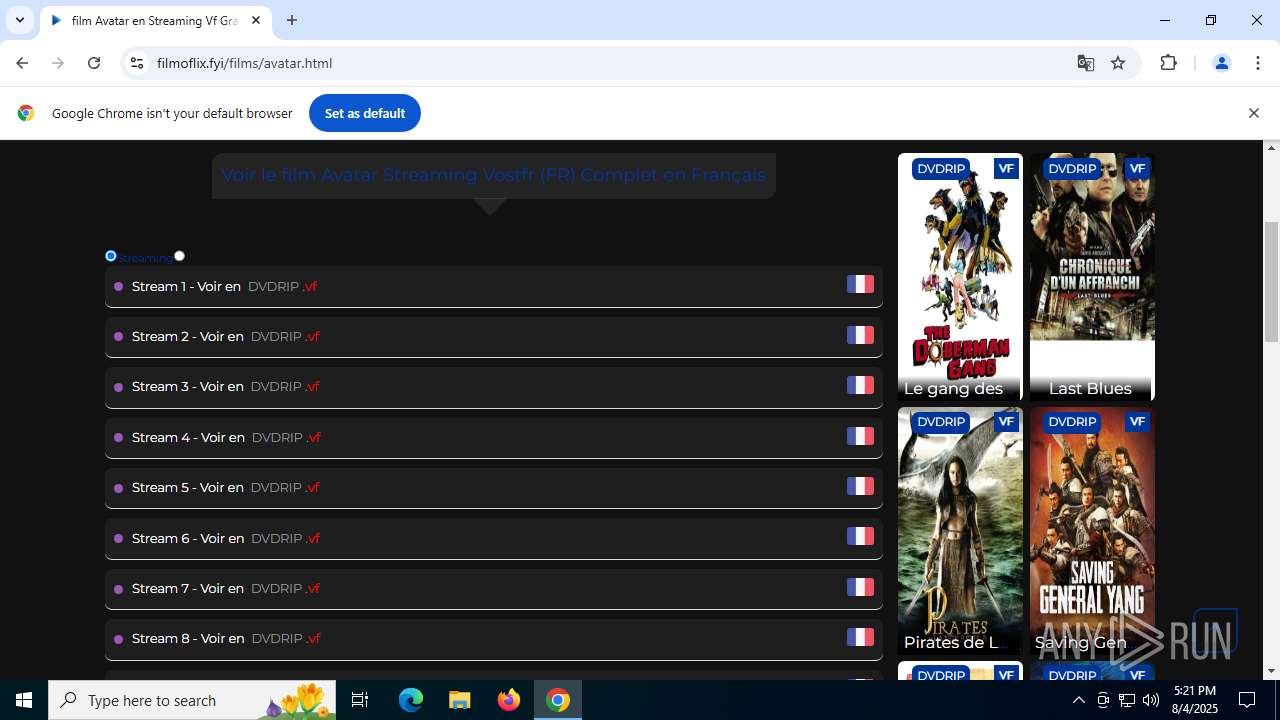Open the Windows Start menu

[x=24, y=700]
